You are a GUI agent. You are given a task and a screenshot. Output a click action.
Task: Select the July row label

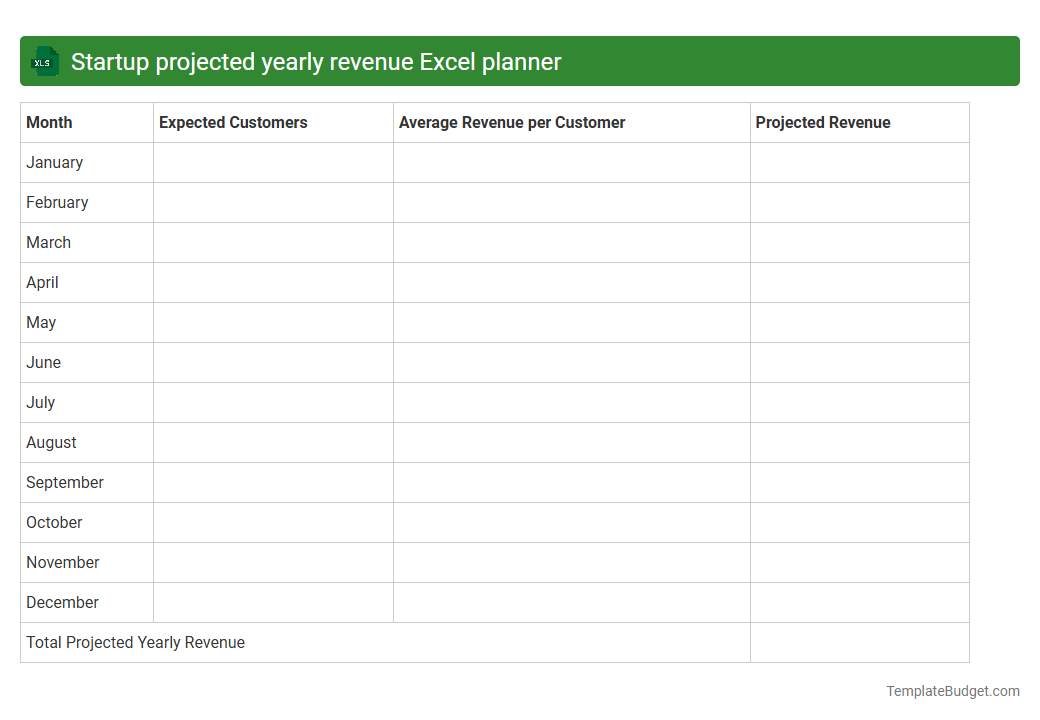(x=40, y=402)
